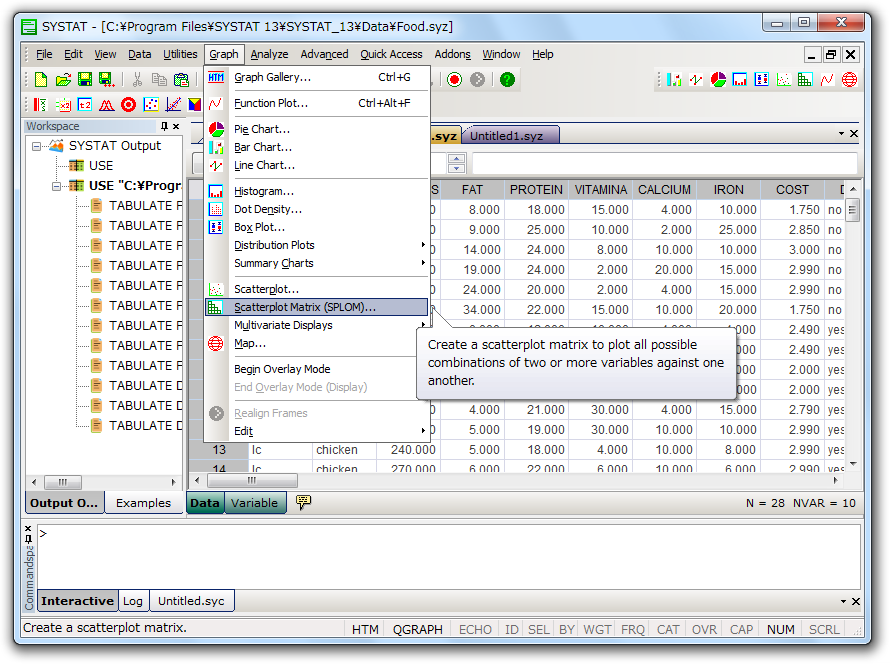Screen dimensions: 890x664
Task: Click the red target circle icon
Action: point(129,104)
